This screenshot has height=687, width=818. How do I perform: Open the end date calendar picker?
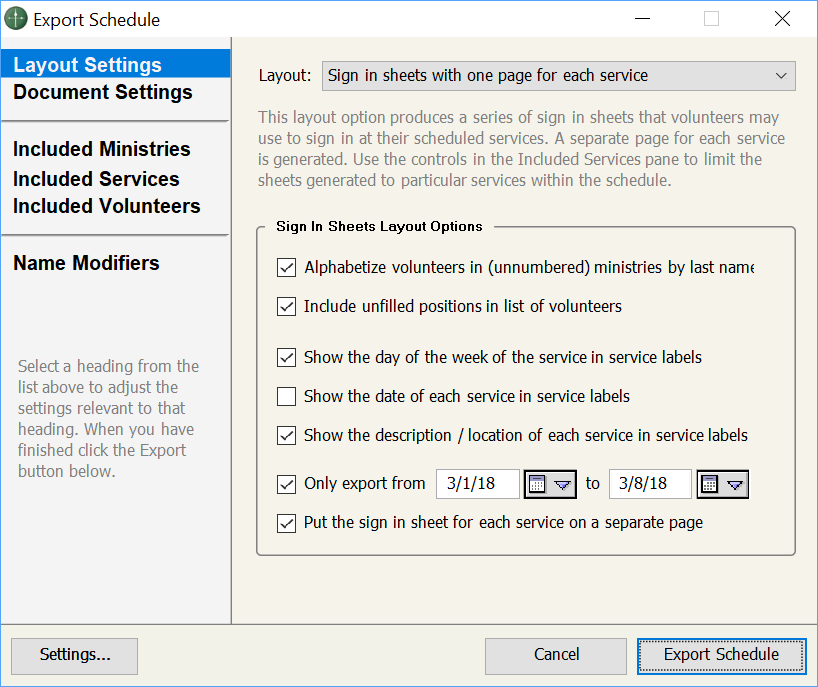tap(722, 484)
